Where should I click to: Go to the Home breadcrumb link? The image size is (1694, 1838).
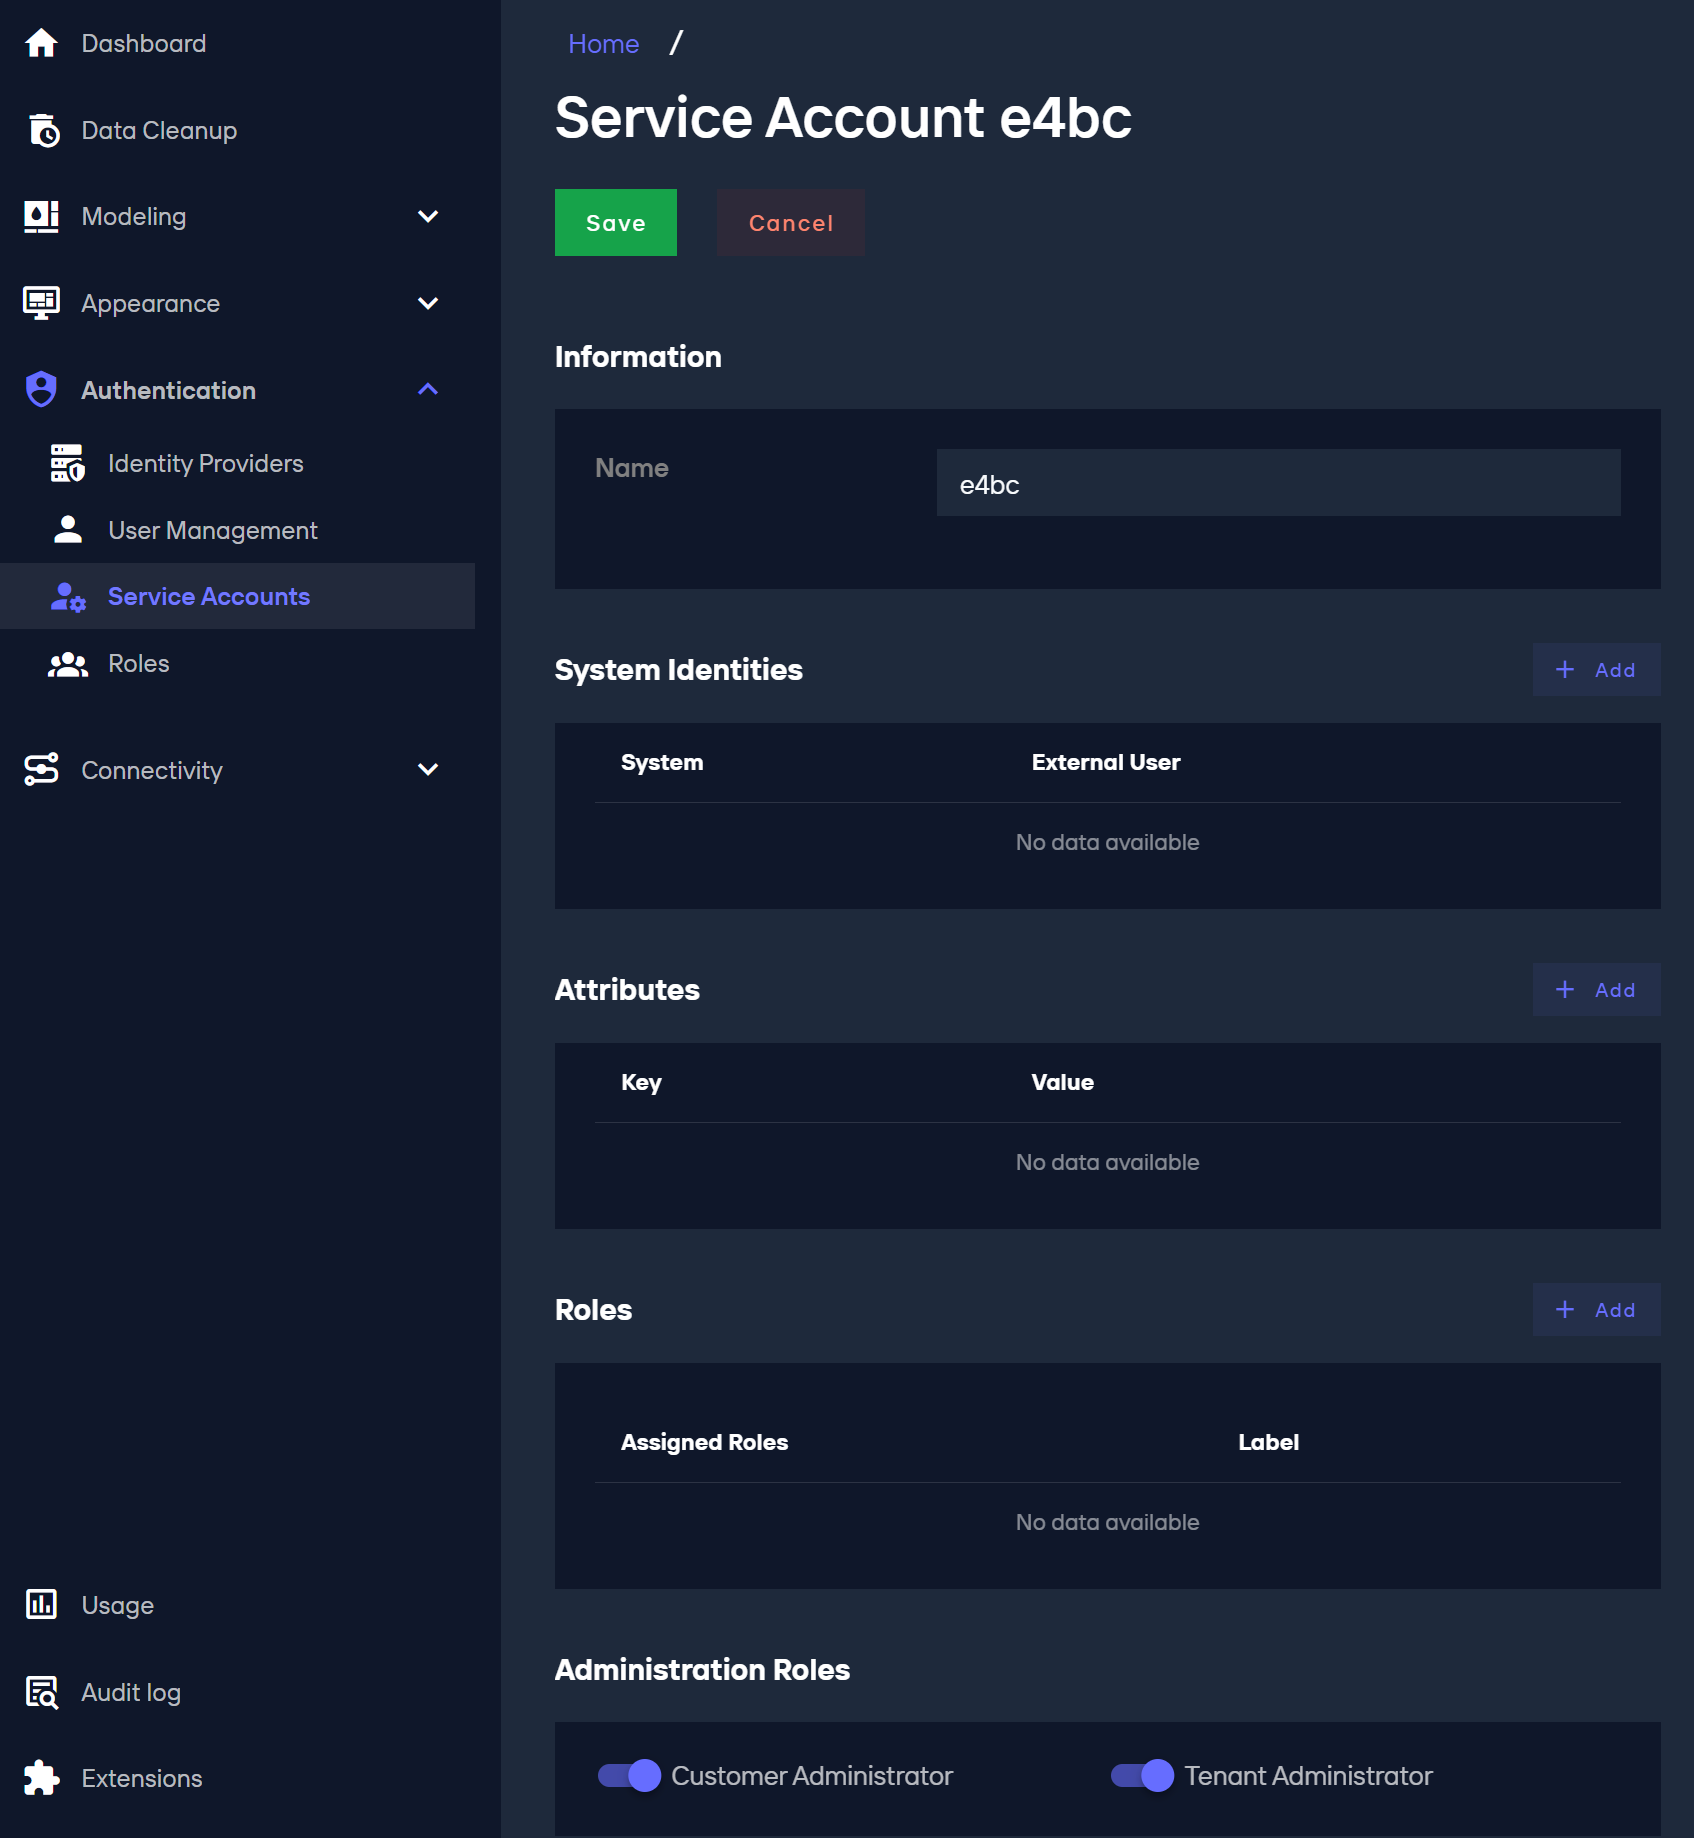coord(603,44)
